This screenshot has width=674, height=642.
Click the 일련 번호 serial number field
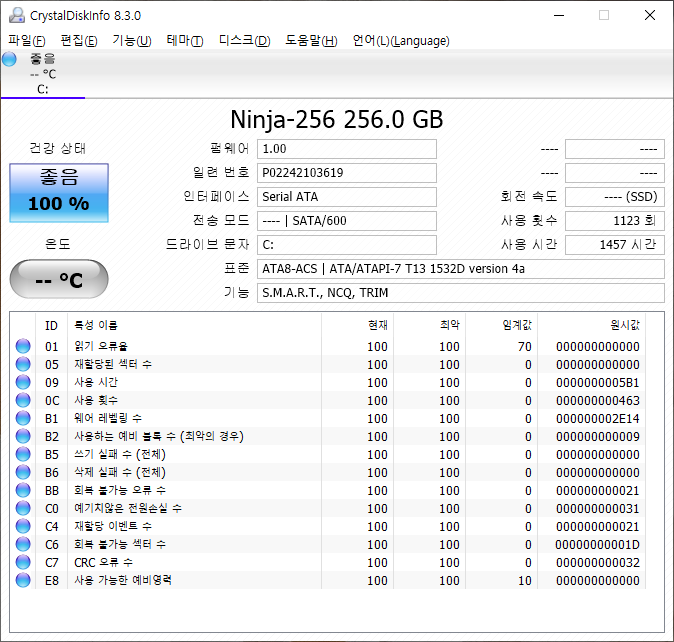pos(346,172)
